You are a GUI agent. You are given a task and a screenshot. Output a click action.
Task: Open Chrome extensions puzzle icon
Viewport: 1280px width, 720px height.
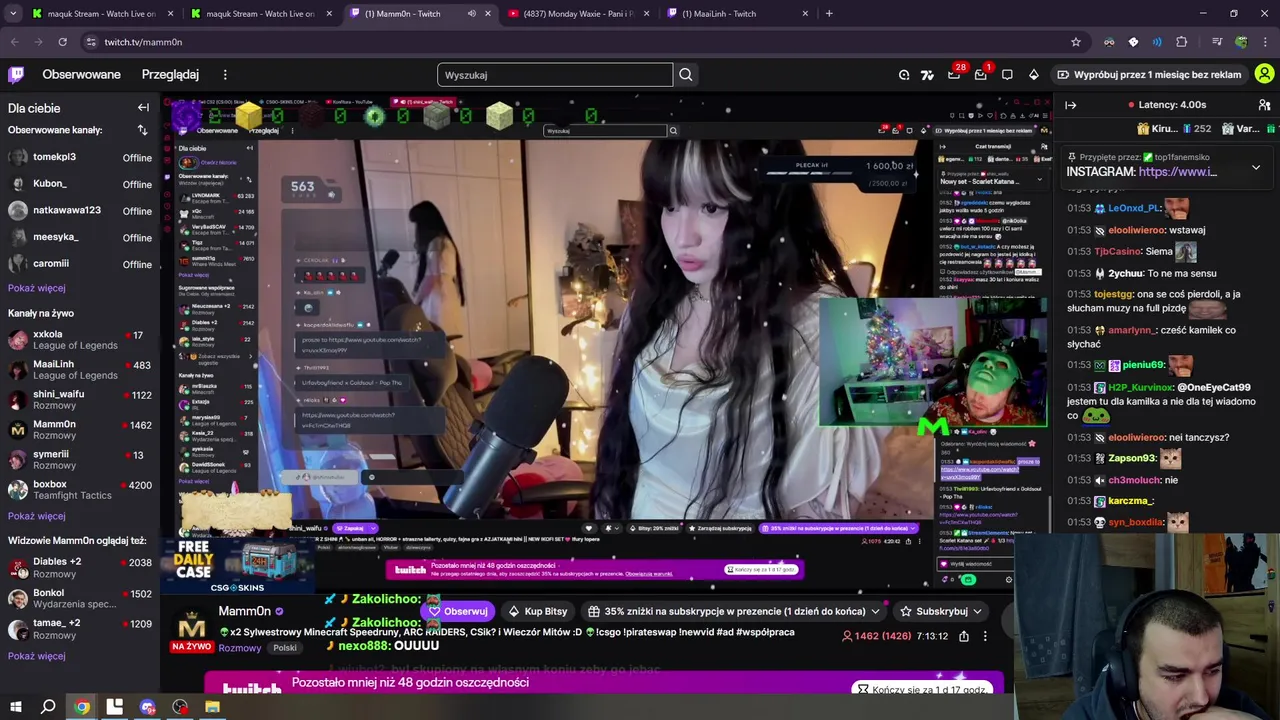click(1182, 42)
